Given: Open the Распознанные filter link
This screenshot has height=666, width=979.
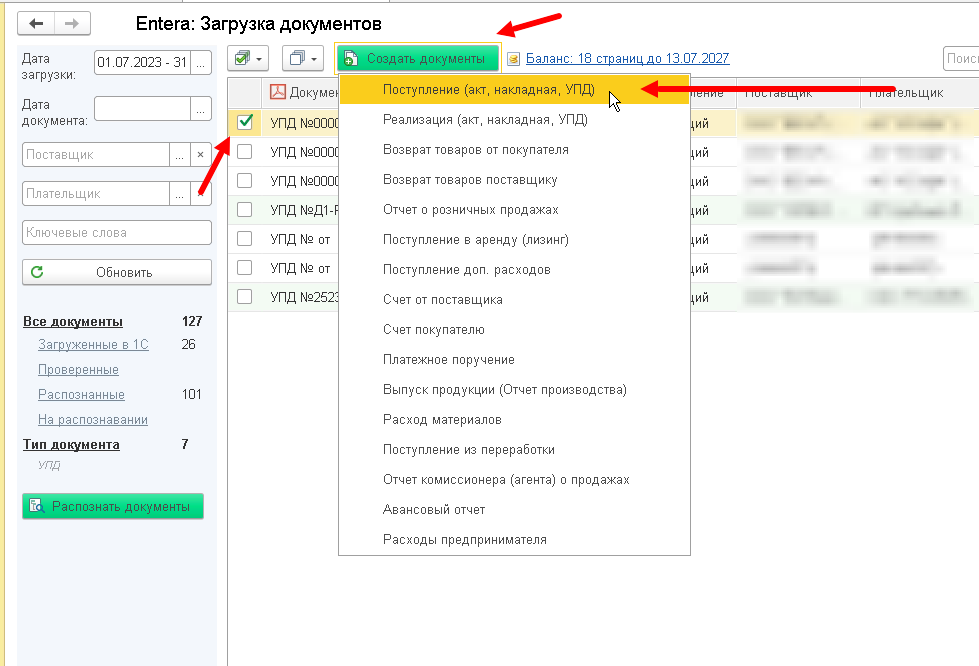Looking at the screenshot, I should tap(81, 394).
